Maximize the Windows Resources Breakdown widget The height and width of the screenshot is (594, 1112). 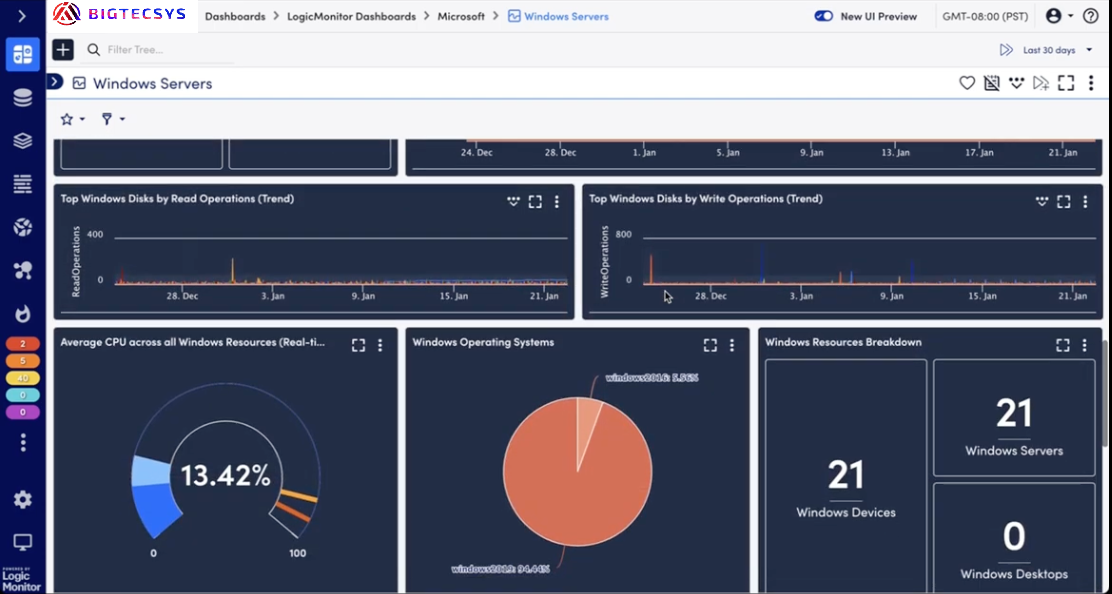(x=1062, y=345)
